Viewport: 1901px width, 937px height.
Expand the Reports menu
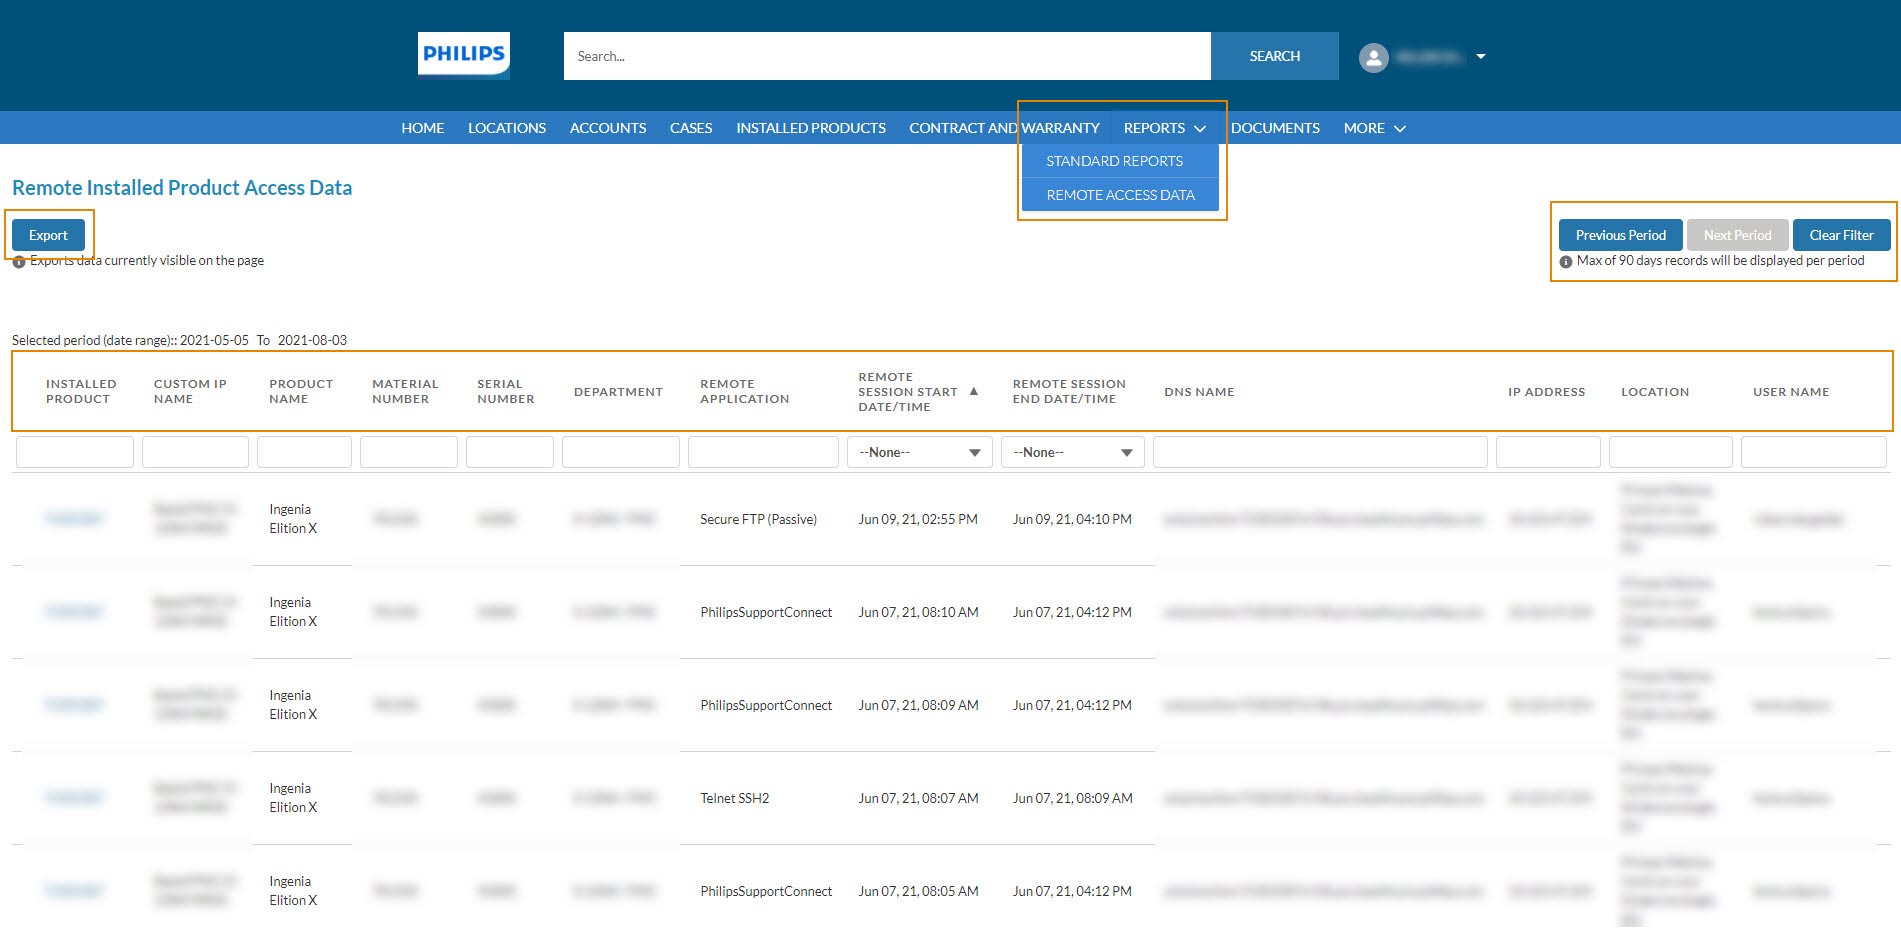1164,128
